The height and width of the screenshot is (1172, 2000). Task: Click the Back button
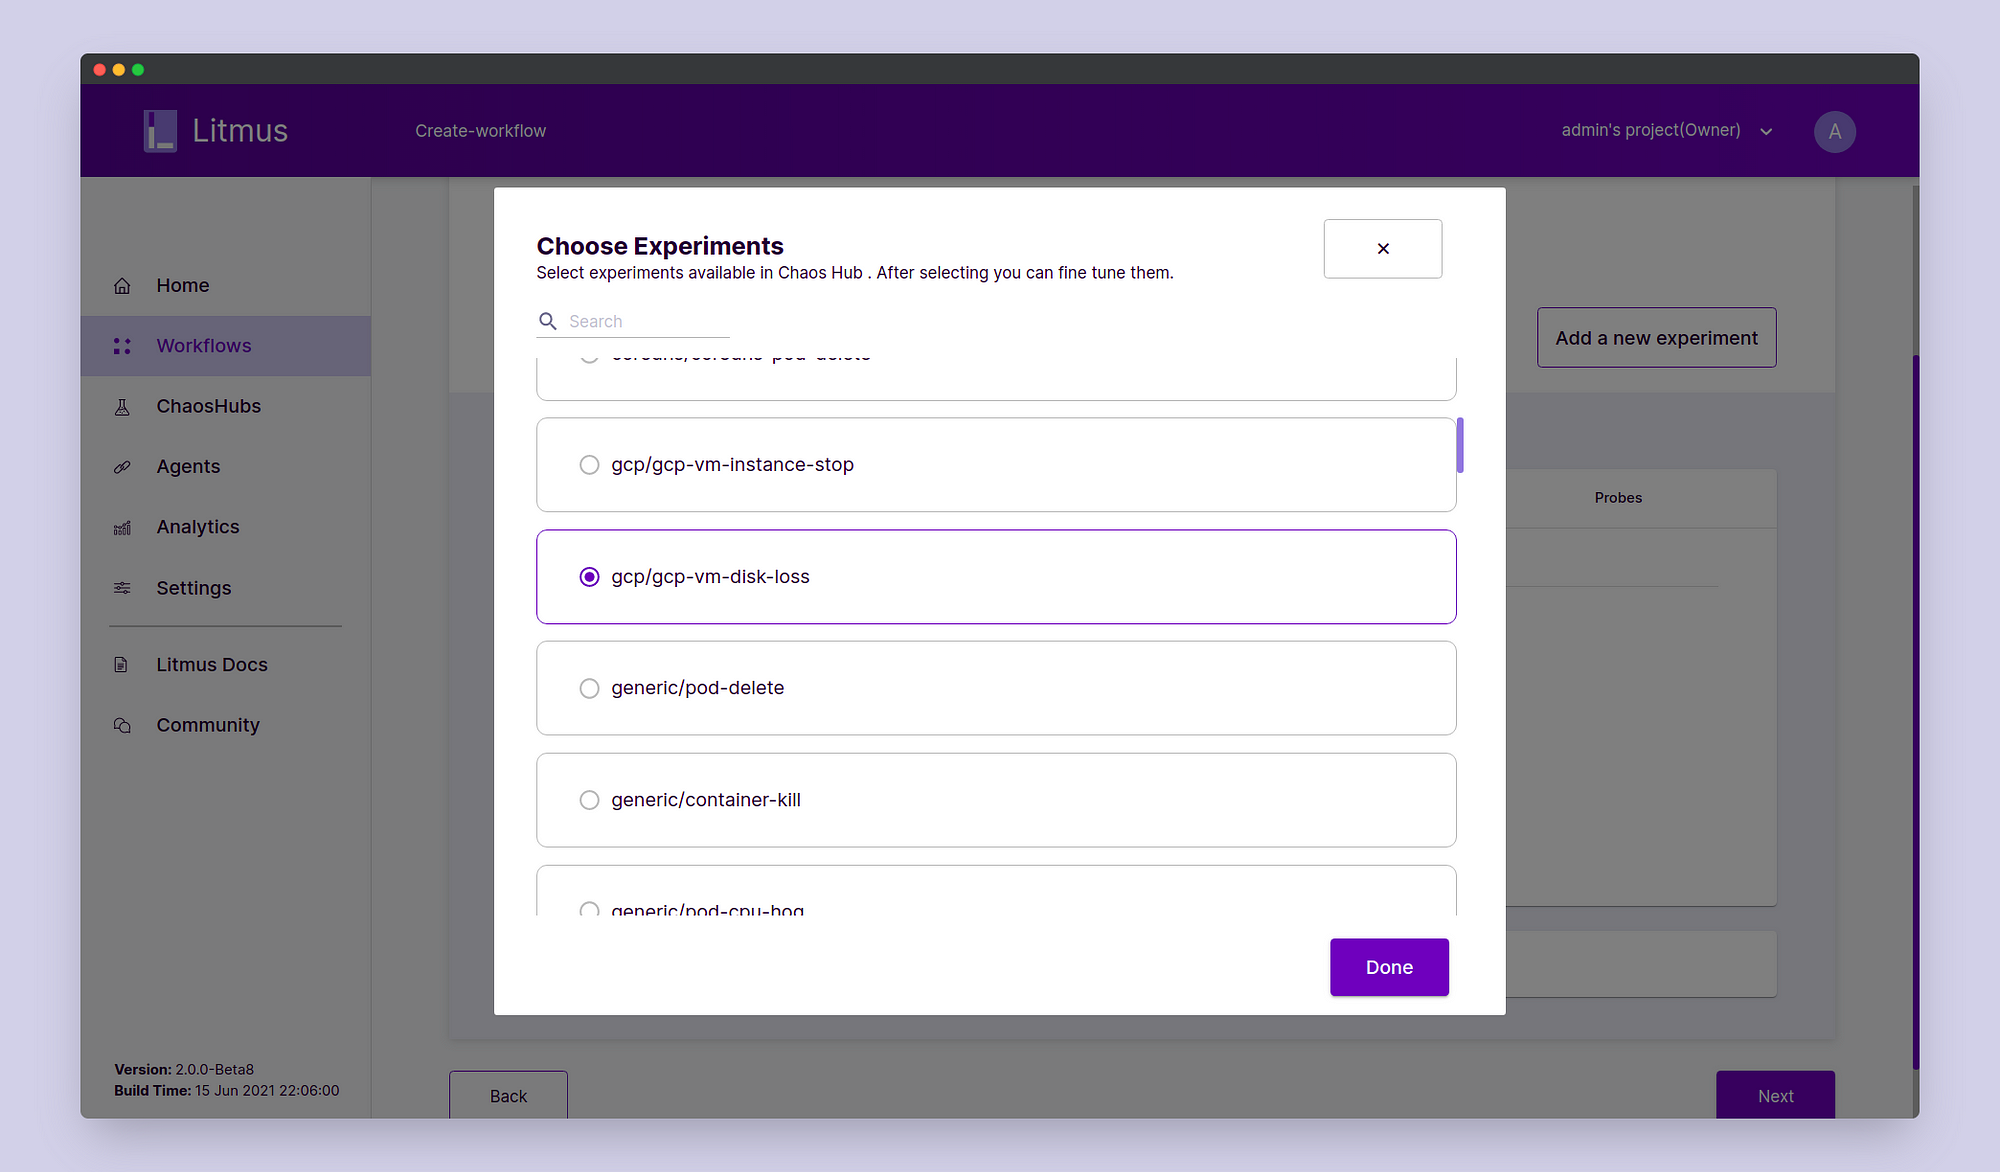[x=508, y=1095]
